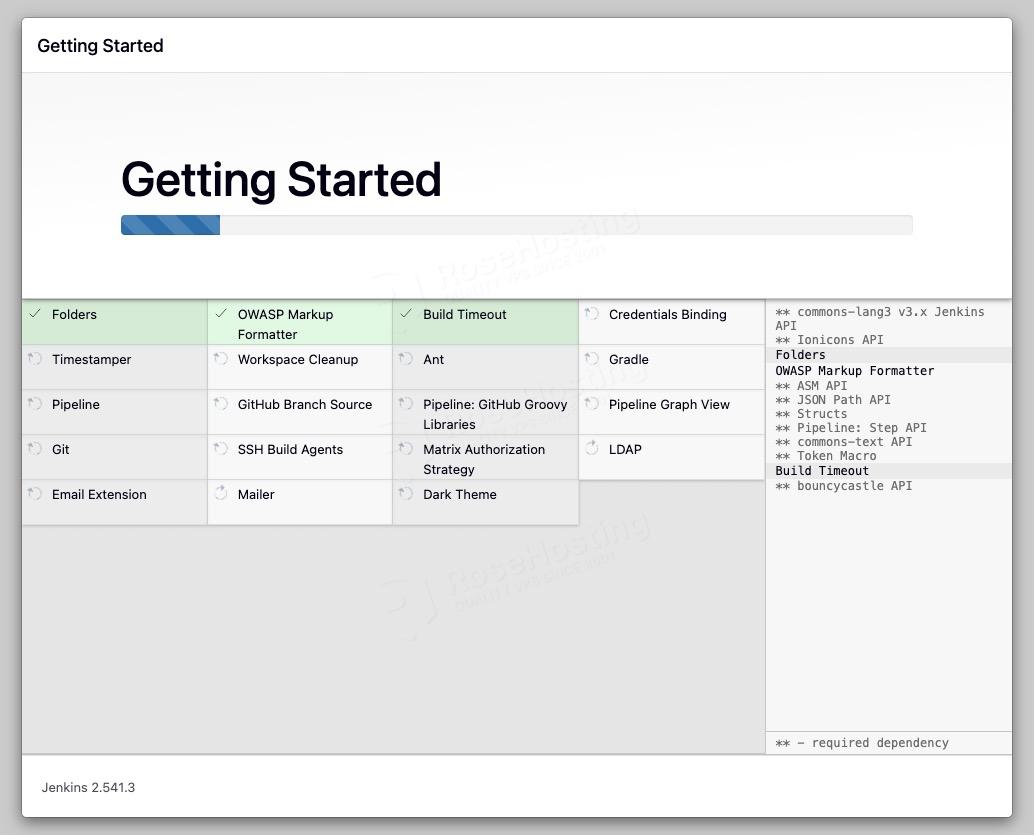Select the Build Timeout plugin label

pyautogui.click(x=465, y=315)
